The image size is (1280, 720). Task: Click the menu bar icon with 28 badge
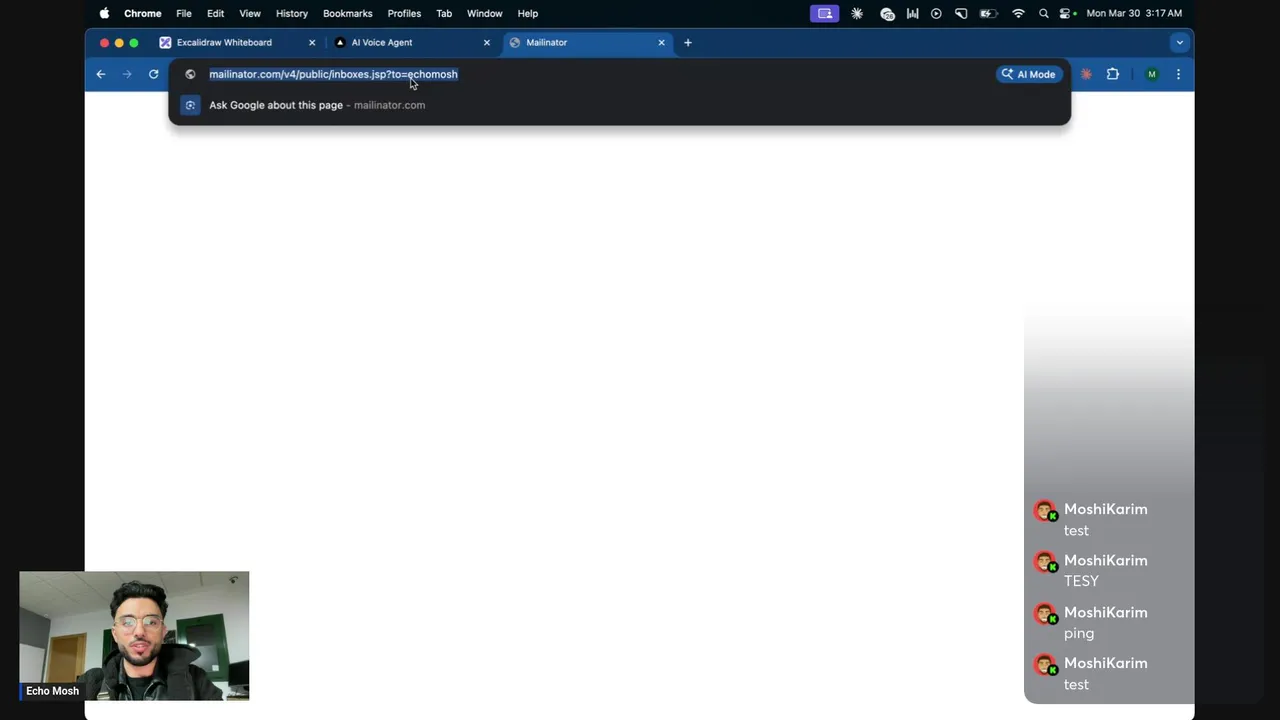pos(886,13)
